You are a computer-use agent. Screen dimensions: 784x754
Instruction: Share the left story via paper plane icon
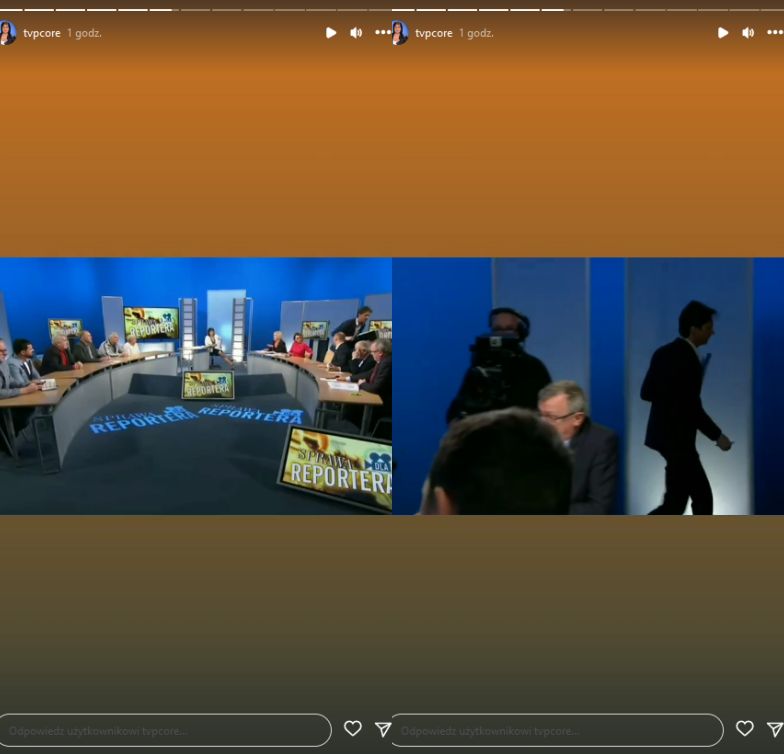pos(383,730)
